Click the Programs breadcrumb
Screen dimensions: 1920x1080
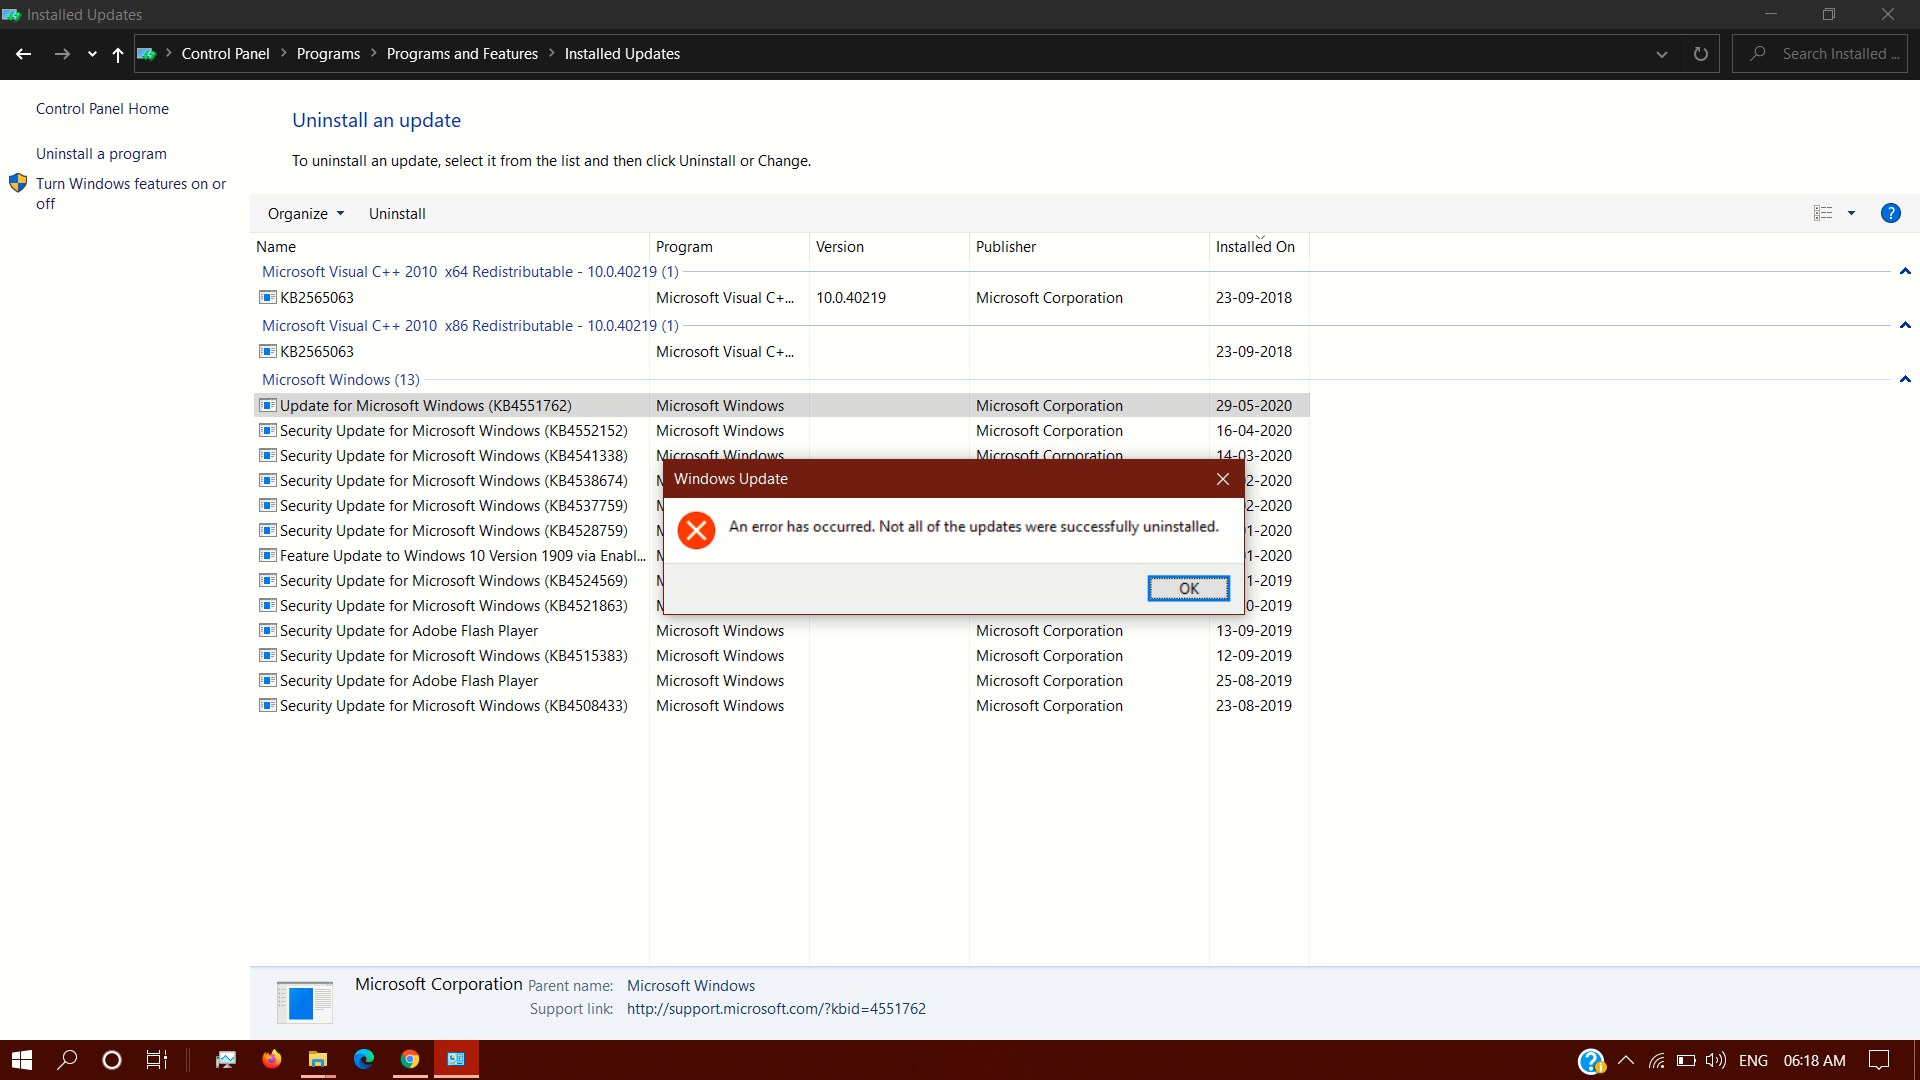pyautogui.click(x=328, y=54)
